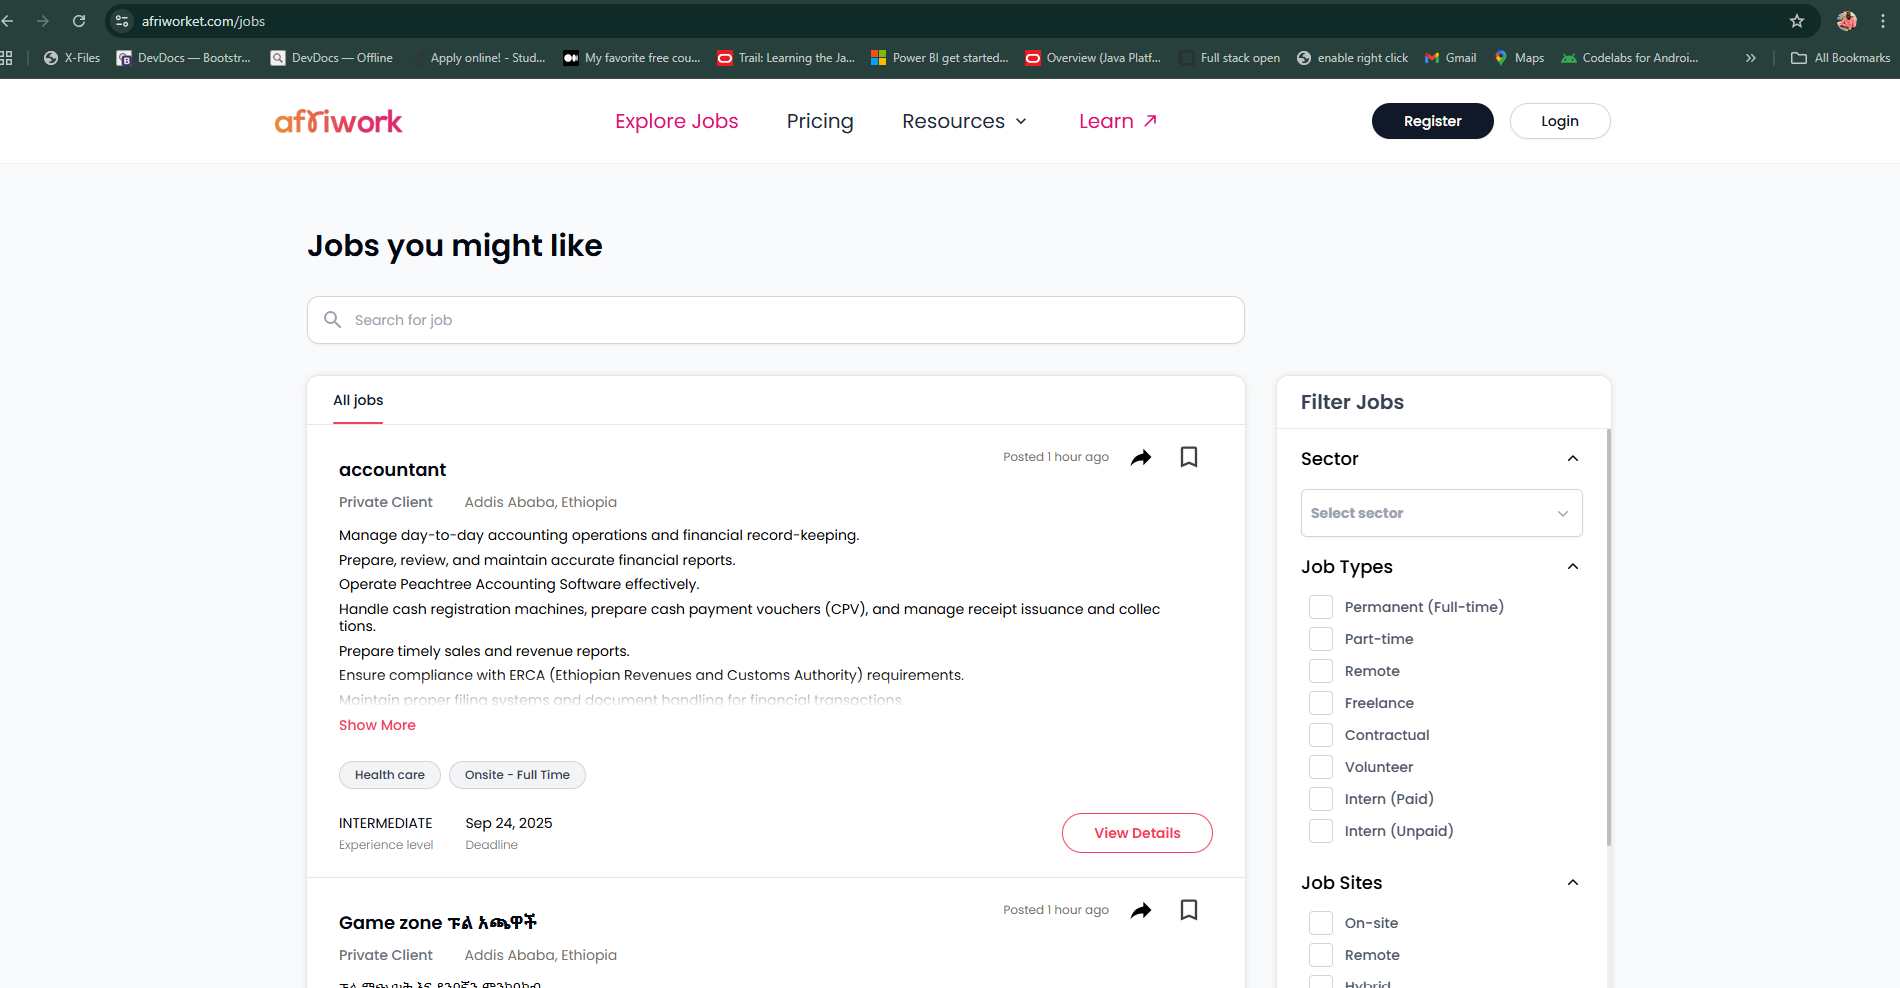The height and width of the screenshot is (988, 1900).
Task: Open the Select sector dropdown
Action: (x=1441, y=513)
